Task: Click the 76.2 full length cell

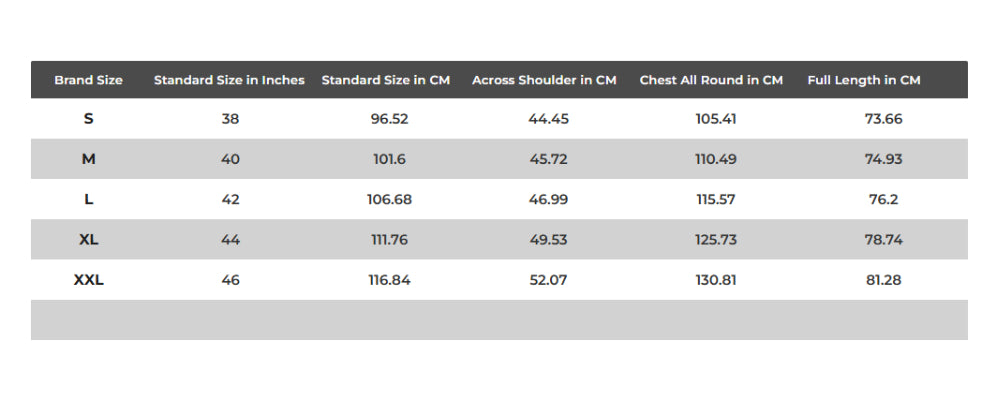Action: [x=884, y=199]
